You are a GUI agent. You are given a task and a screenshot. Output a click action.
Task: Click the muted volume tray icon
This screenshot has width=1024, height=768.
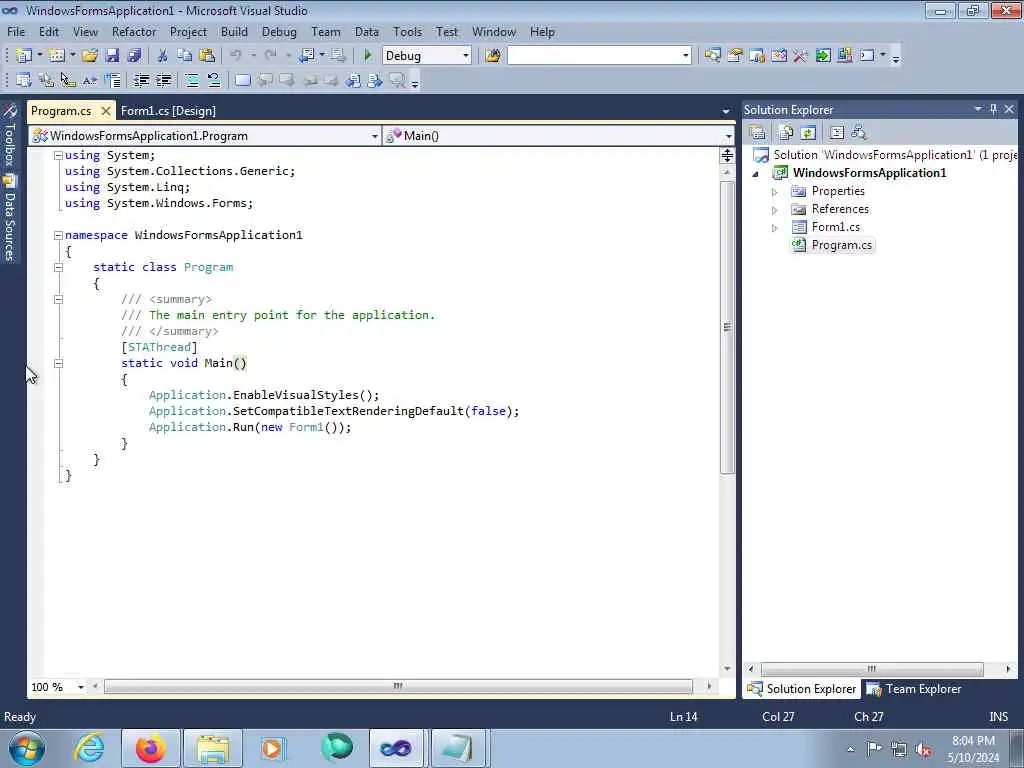(923, 749)
